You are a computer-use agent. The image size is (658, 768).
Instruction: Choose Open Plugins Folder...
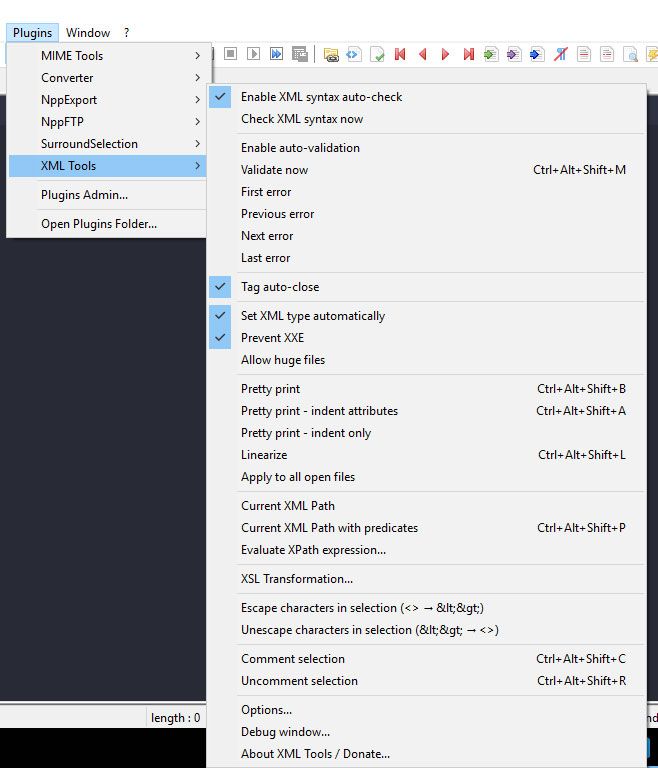pos(107,224)
